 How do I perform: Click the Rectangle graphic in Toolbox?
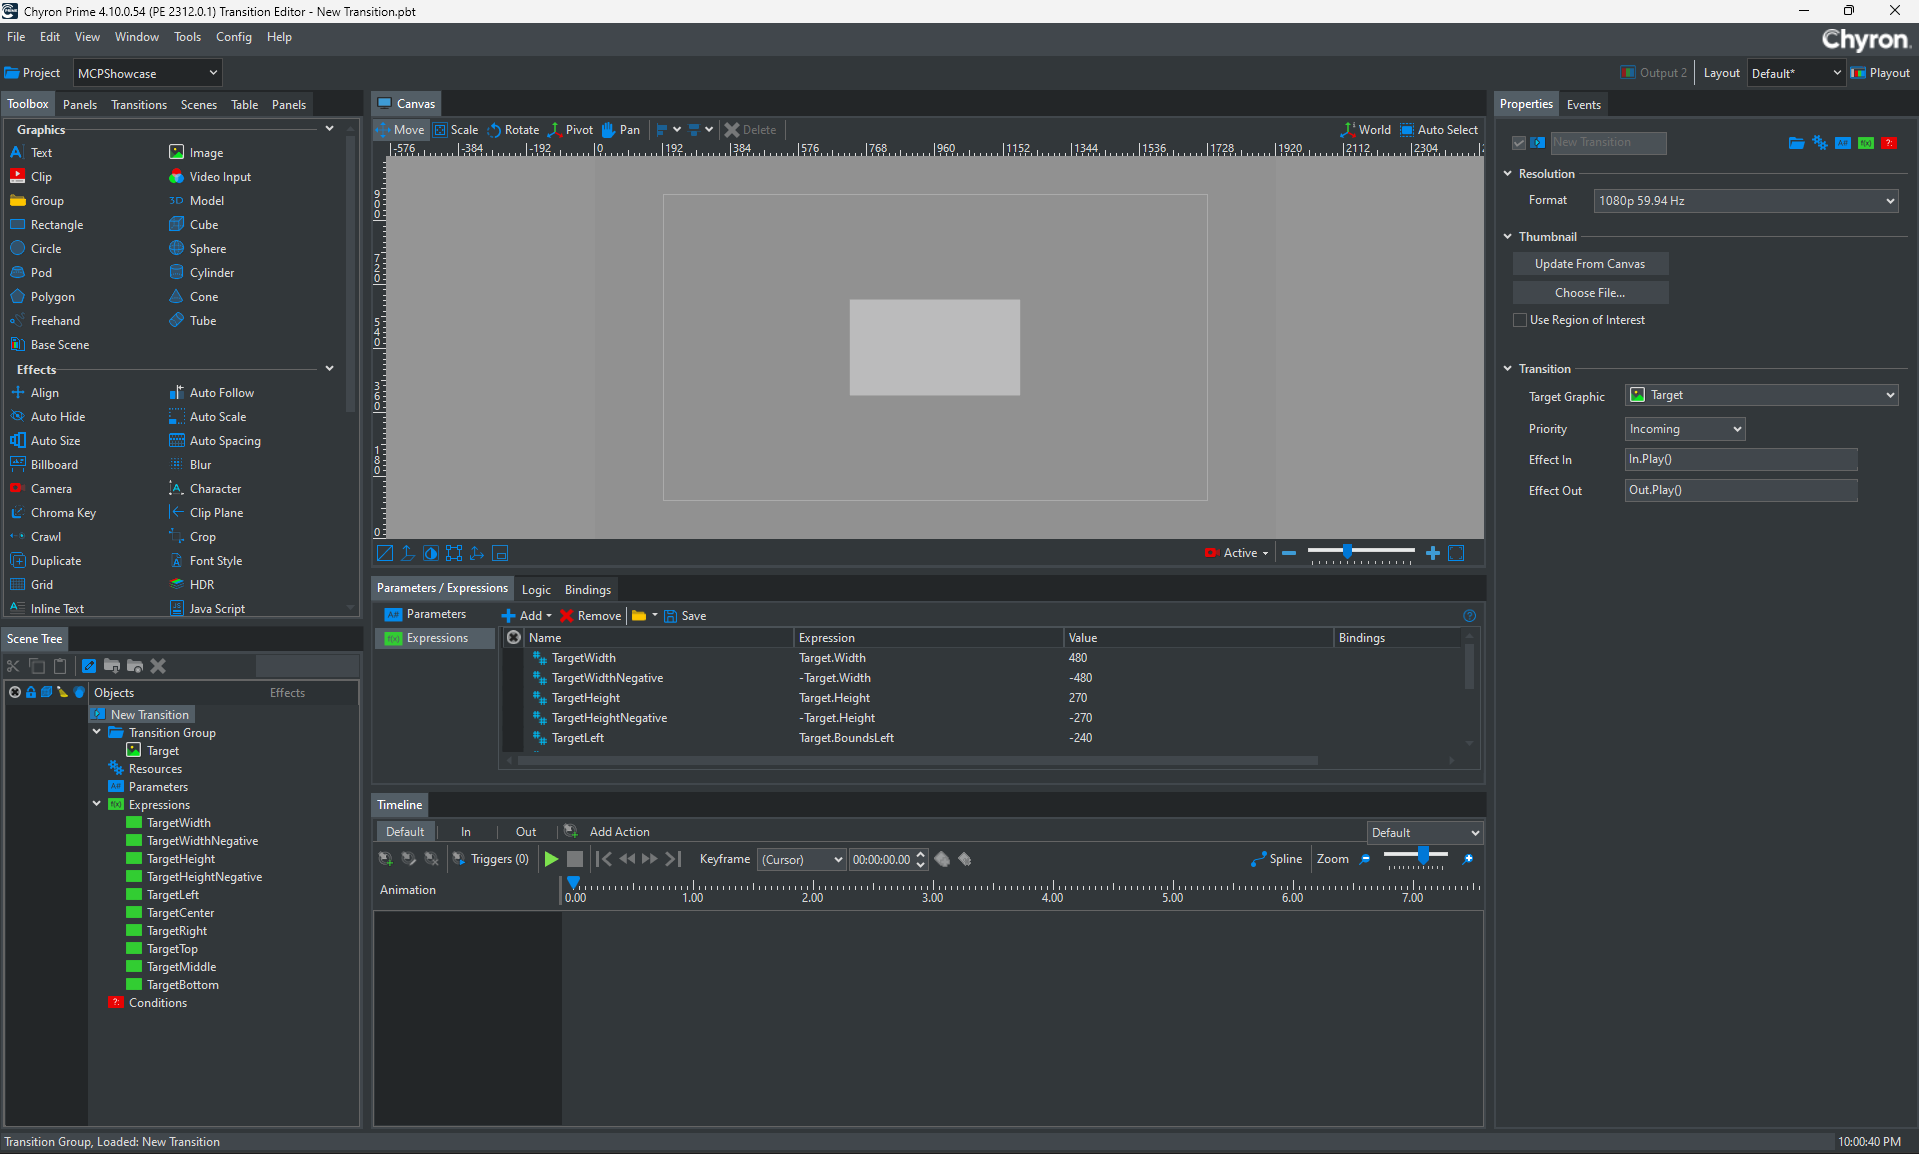click(x=56, y=225)
